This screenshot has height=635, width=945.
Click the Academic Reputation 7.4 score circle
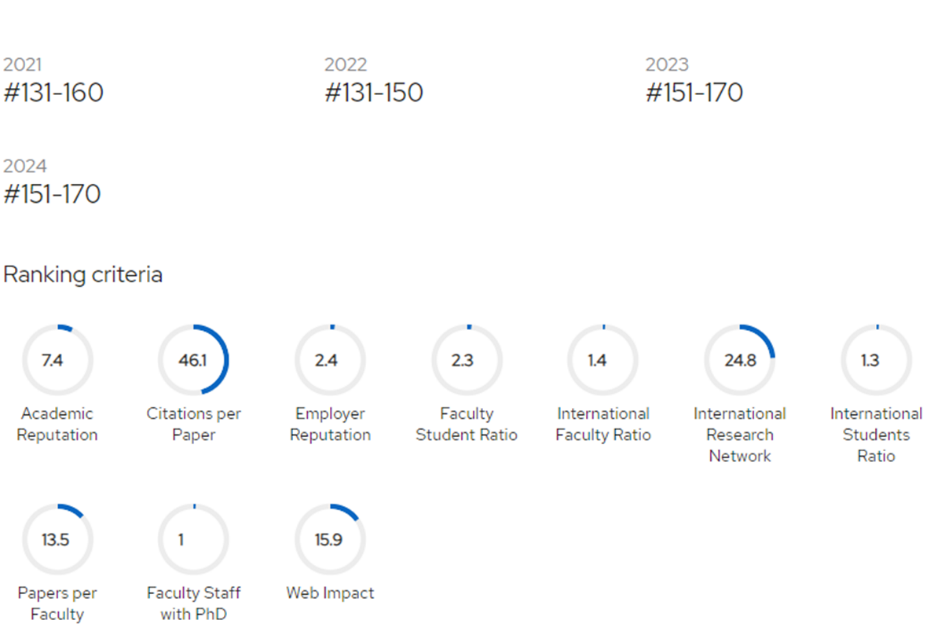coord(57,360)
